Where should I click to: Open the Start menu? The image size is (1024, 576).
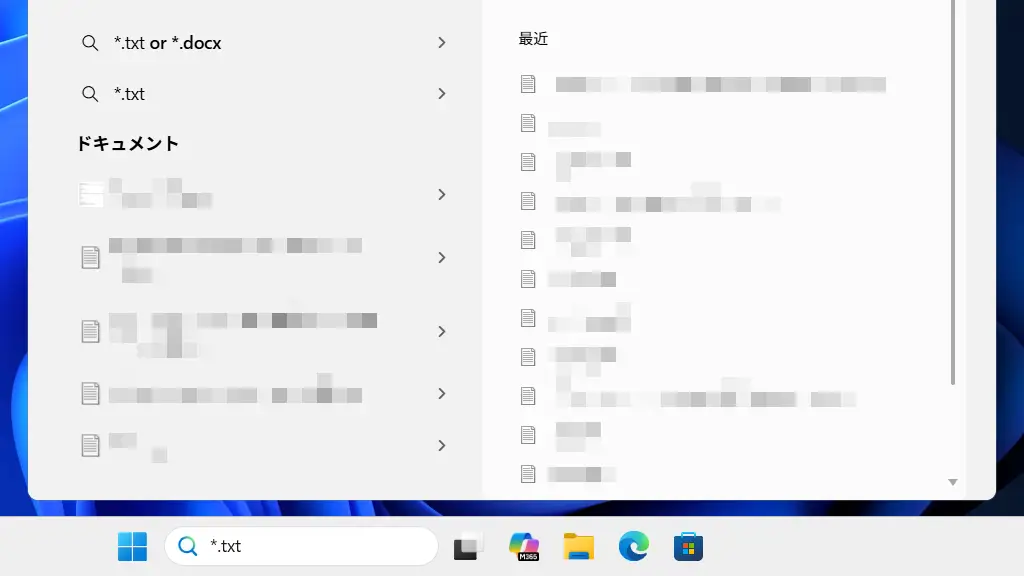click(131, 546)
